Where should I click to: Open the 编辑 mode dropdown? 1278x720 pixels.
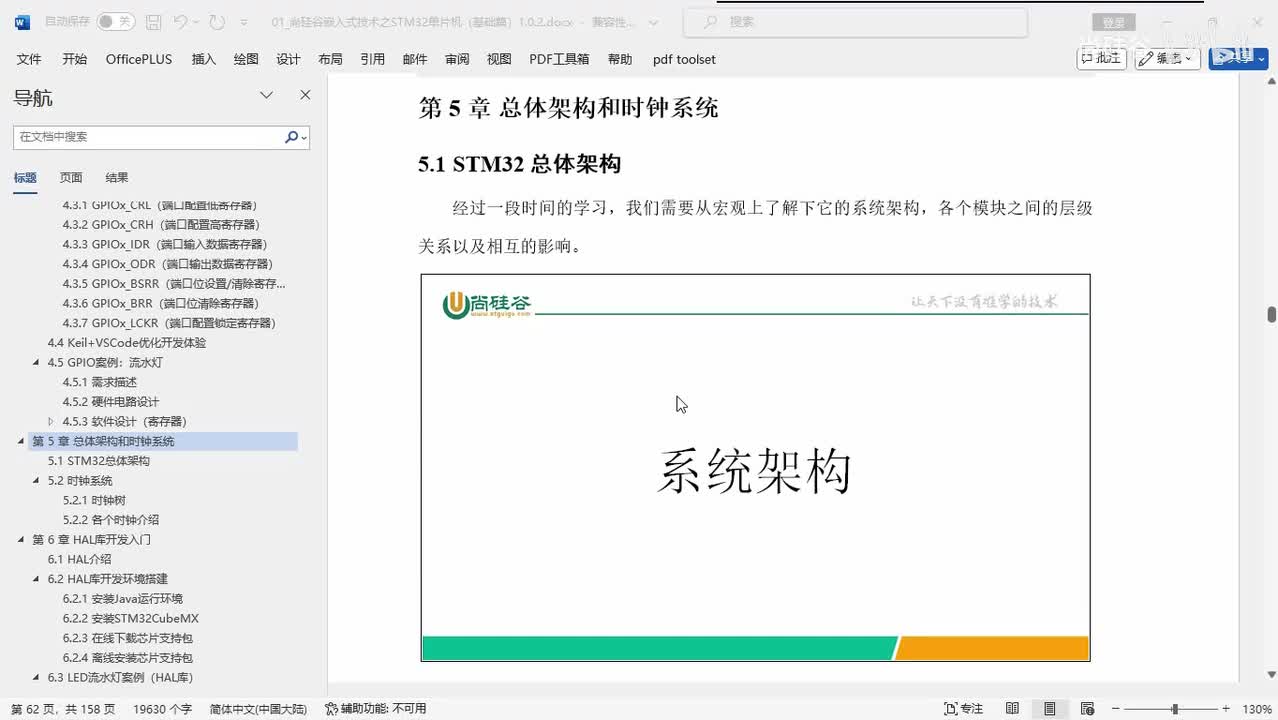pos(1167,58)
